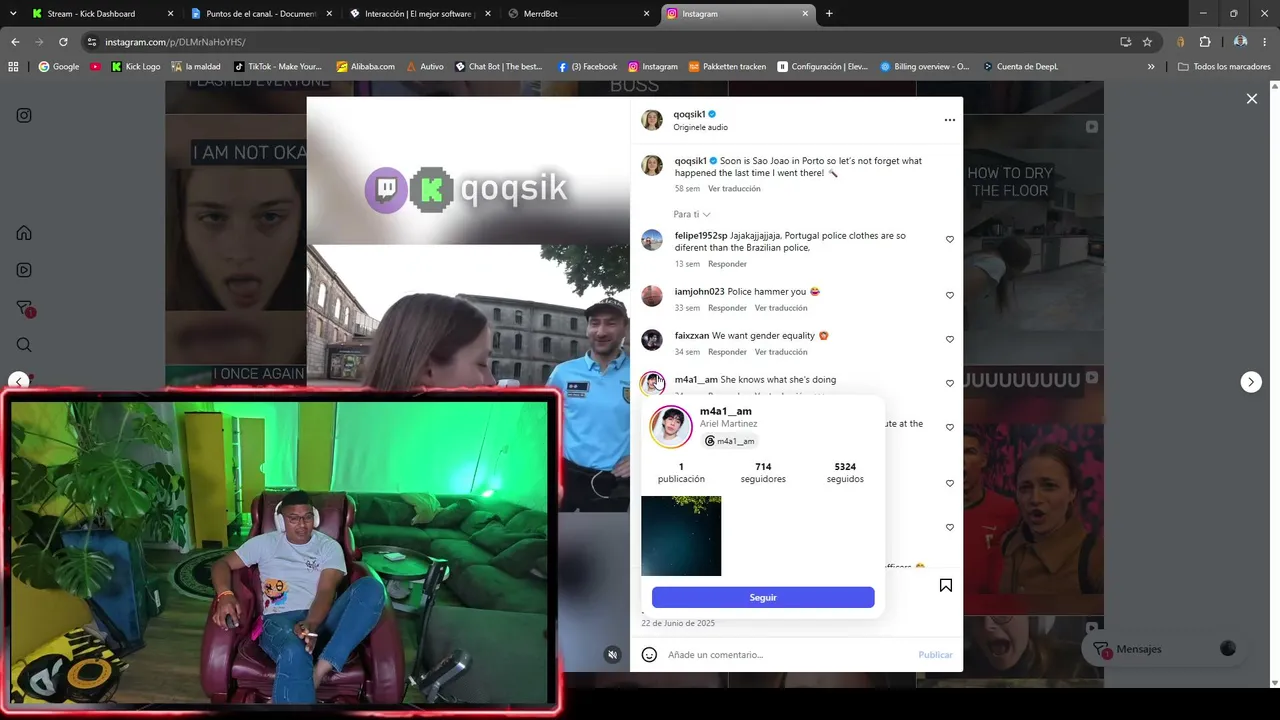
Task: Reload the current page
Action: tap(63, 42)
